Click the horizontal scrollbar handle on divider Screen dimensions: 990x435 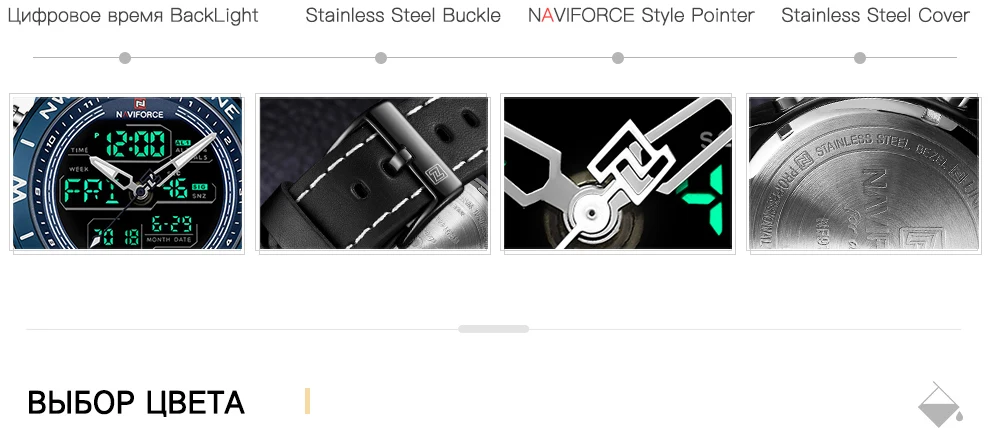pyautogui.click(x=494, y=329)
